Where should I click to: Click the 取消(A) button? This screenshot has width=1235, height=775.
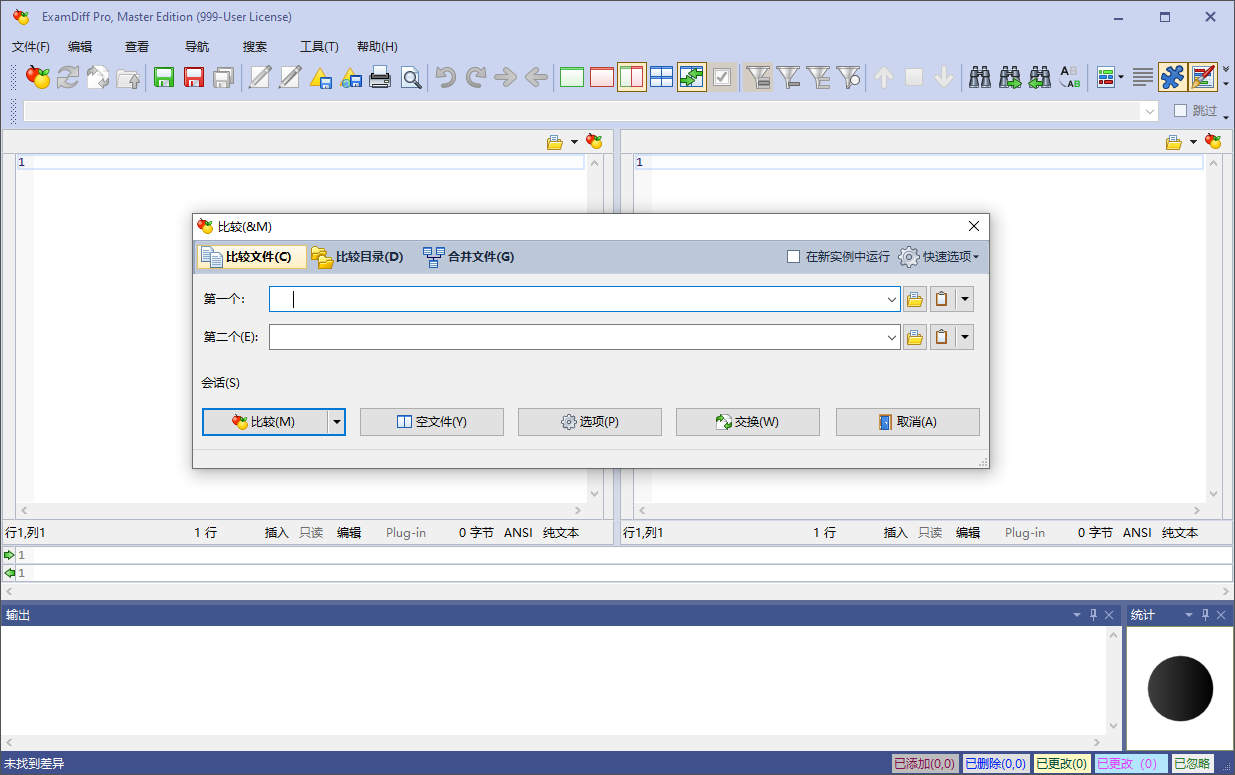coord(907,422)
